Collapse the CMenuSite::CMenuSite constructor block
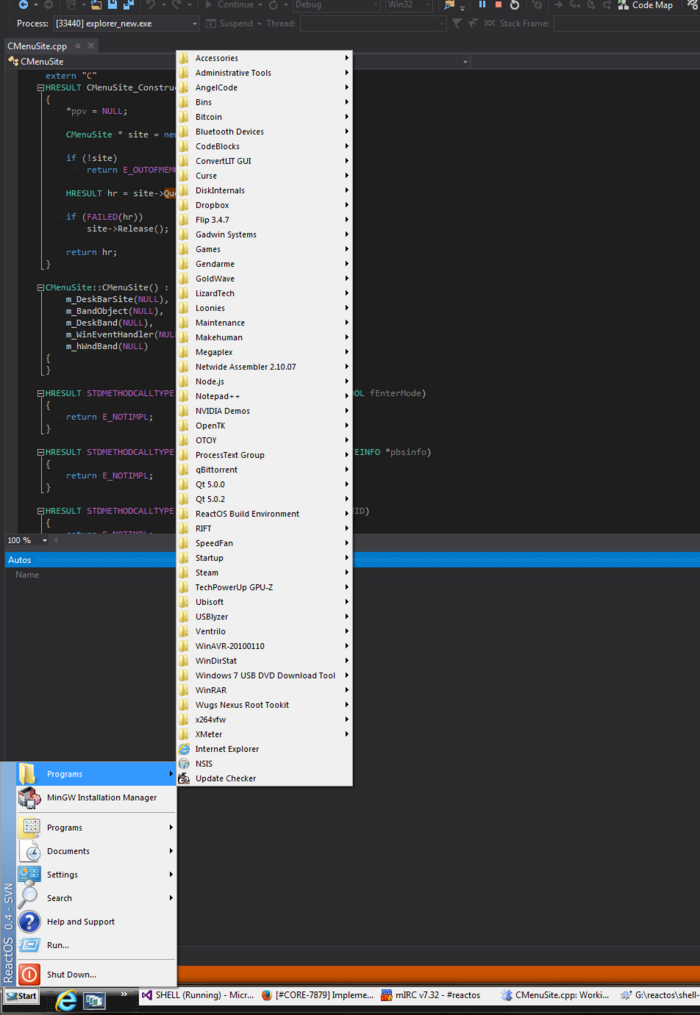 click(40, 287)
